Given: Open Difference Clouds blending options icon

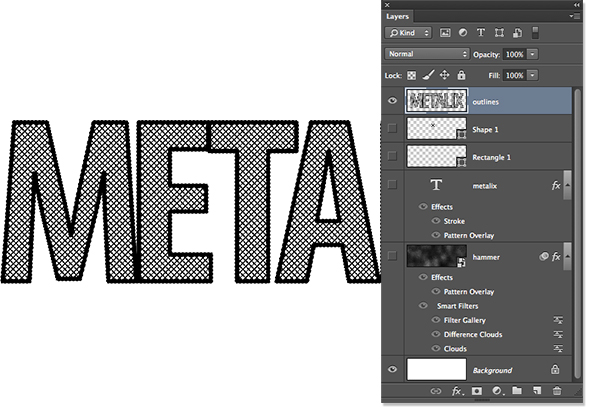Looking at the screenshot, I should [x=558, y=334].
